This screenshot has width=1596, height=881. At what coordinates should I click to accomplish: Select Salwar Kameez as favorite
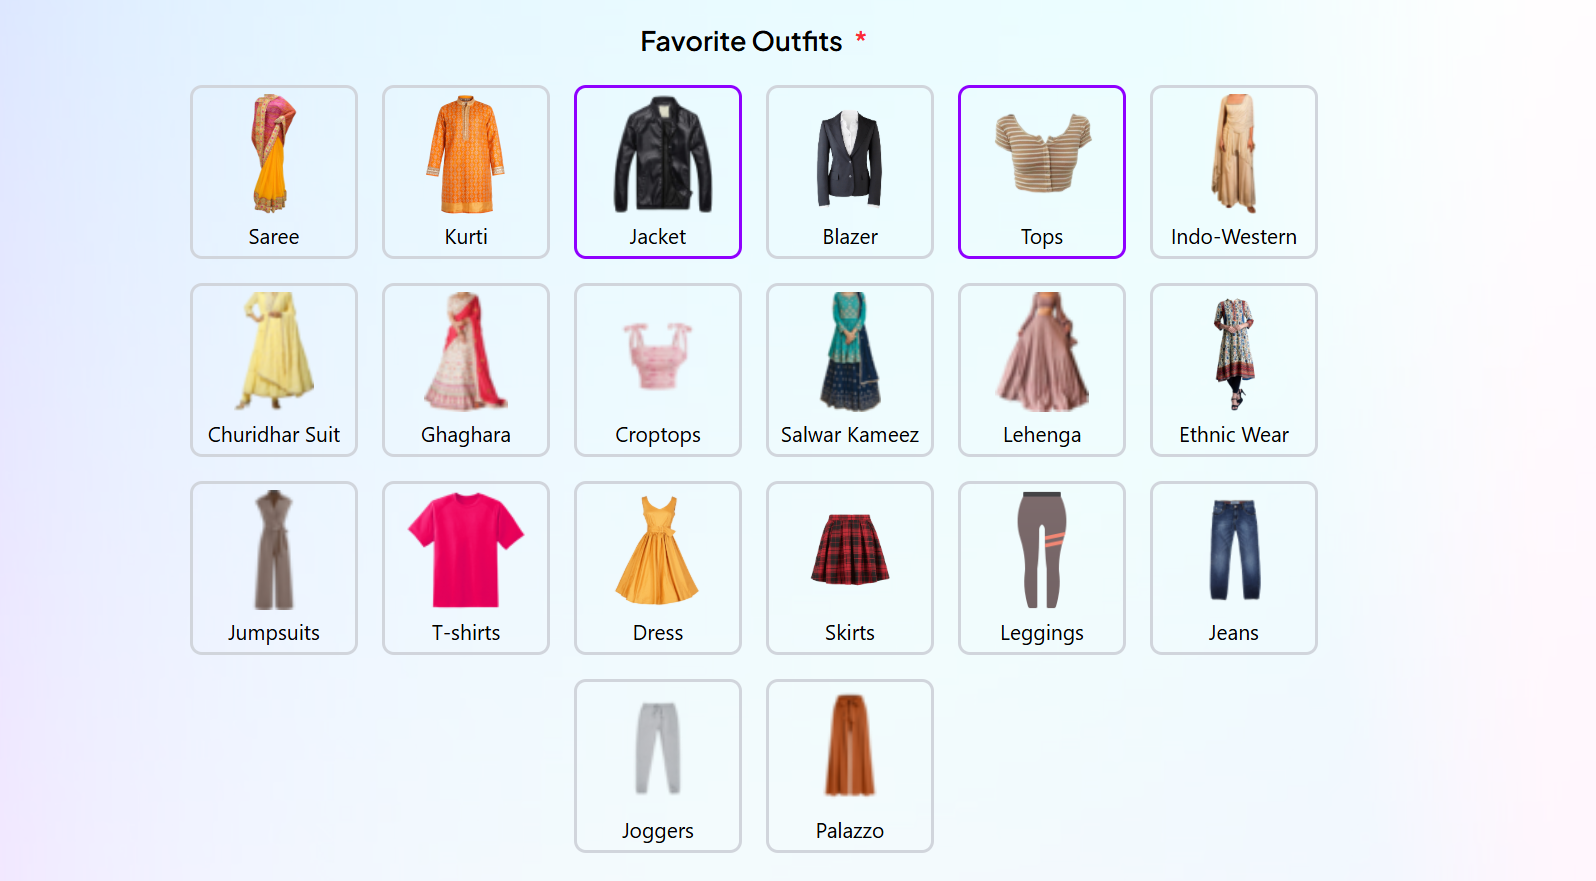(x=850, y=370)
